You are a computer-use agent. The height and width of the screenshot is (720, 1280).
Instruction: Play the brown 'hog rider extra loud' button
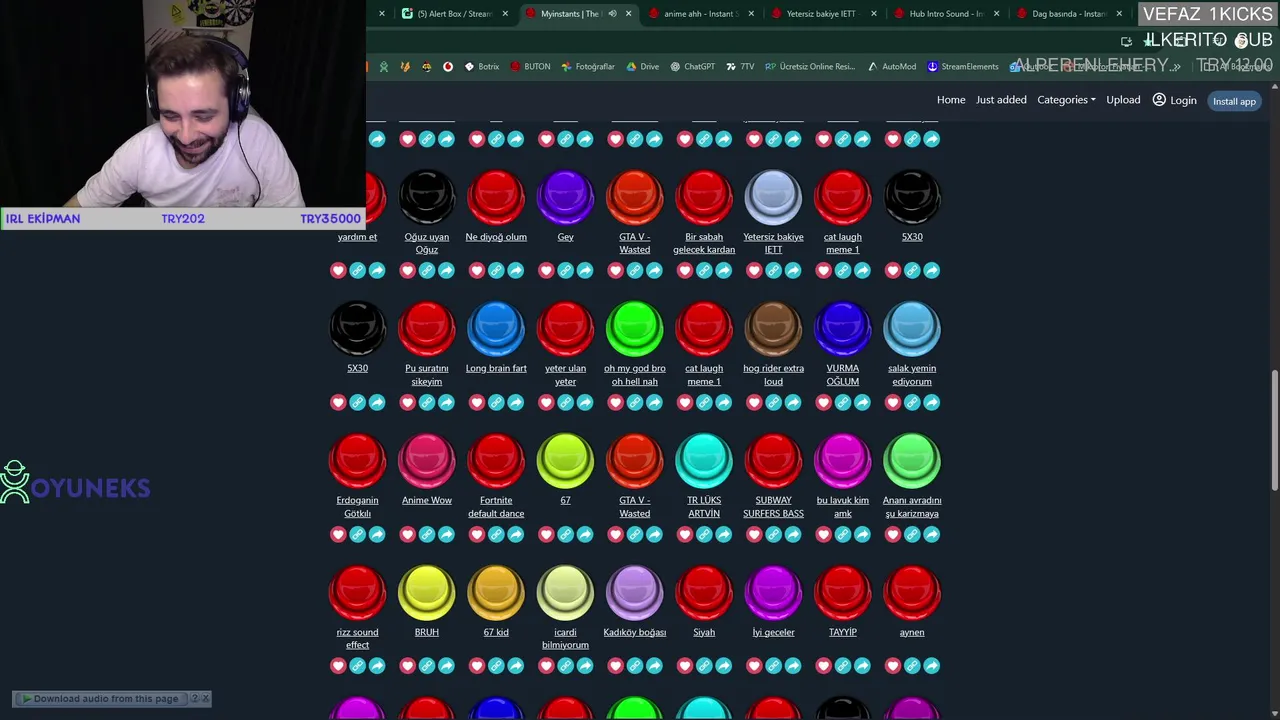point(773,328)
